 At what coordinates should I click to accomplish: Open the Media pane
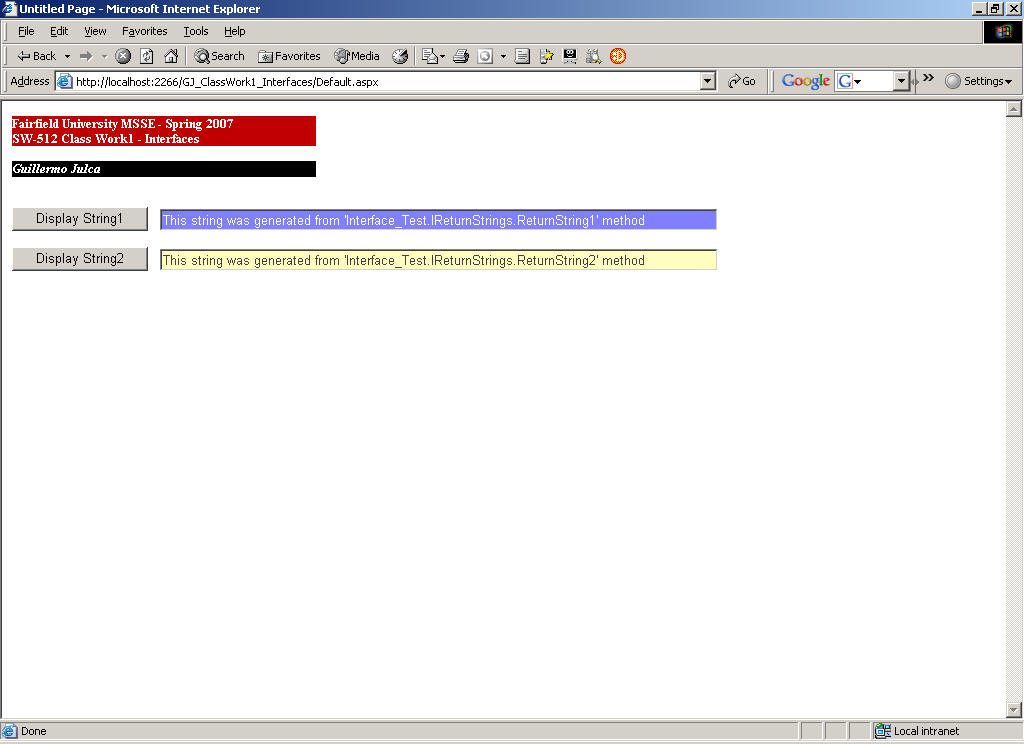click(357, 56)
